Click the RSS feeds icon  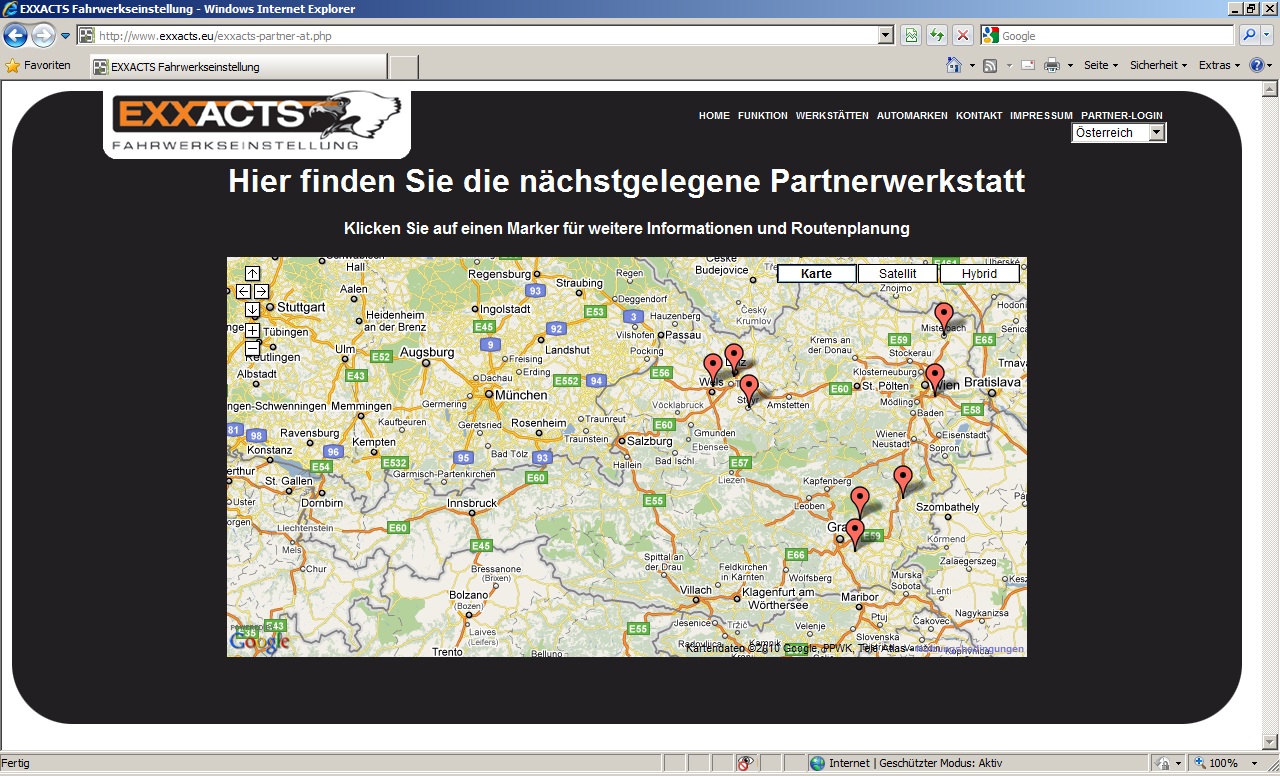click(990, 66)
